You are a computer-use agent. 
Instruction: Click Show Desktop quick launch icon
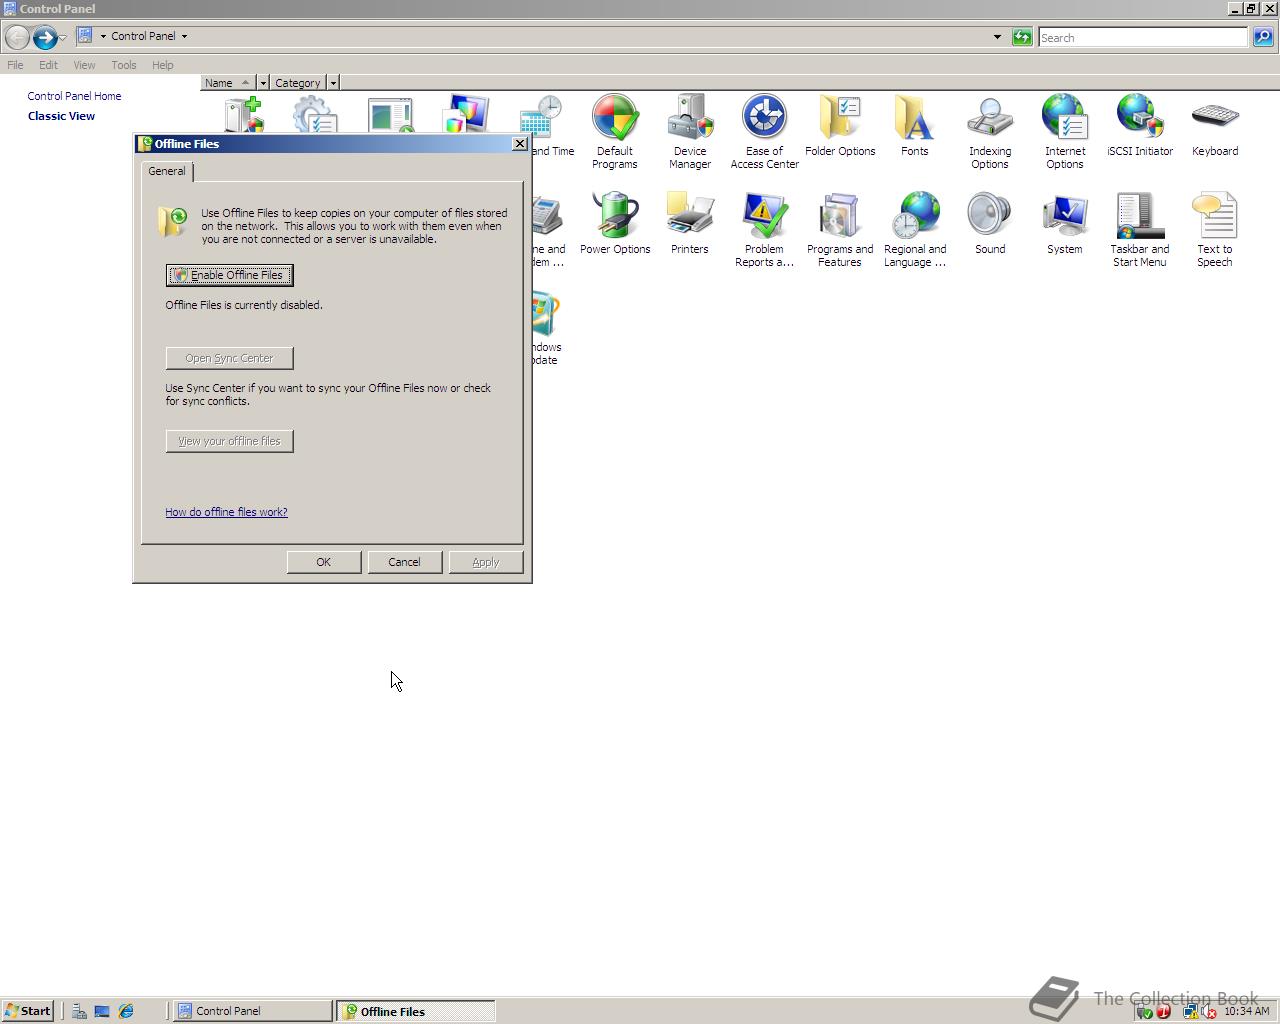(x=102, y=1011)
